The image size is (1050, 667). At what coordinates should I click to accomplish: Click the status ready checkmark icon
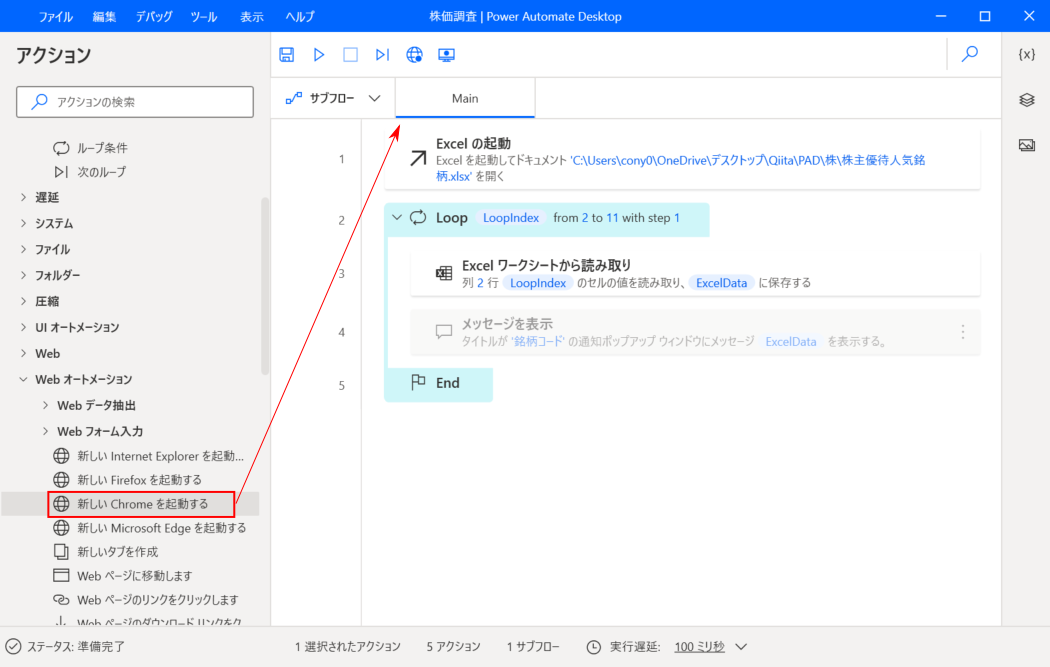click(13, 647)
